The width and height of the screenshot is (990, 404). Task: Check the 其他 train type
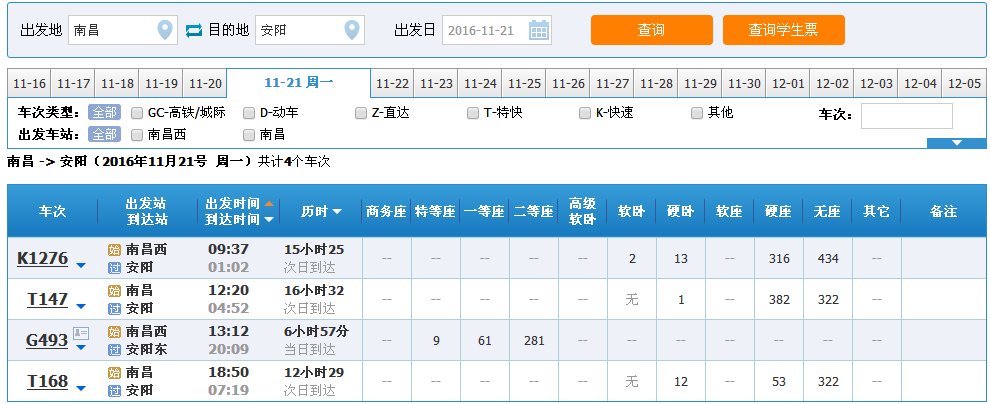coord(696,113)
